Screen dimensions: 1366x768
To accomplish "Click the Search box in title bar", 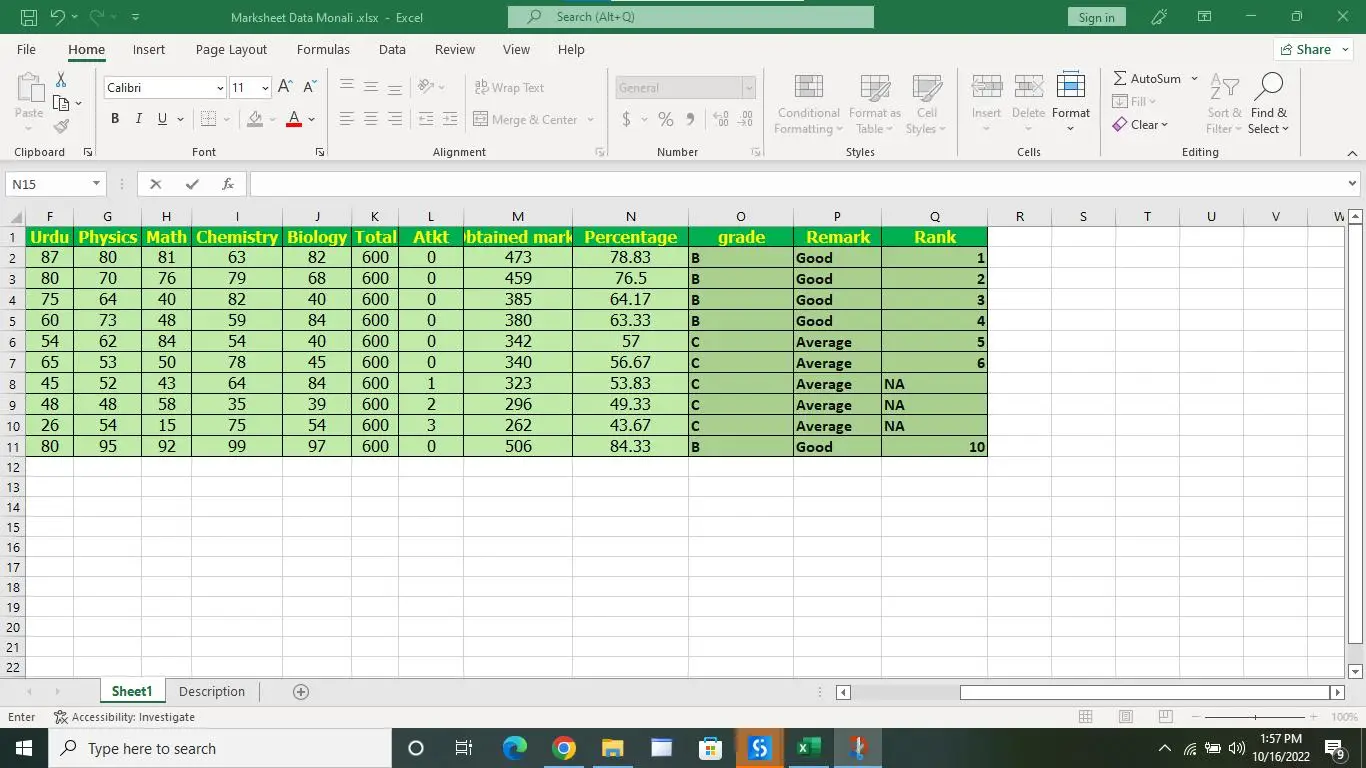I will coord(691,17).
